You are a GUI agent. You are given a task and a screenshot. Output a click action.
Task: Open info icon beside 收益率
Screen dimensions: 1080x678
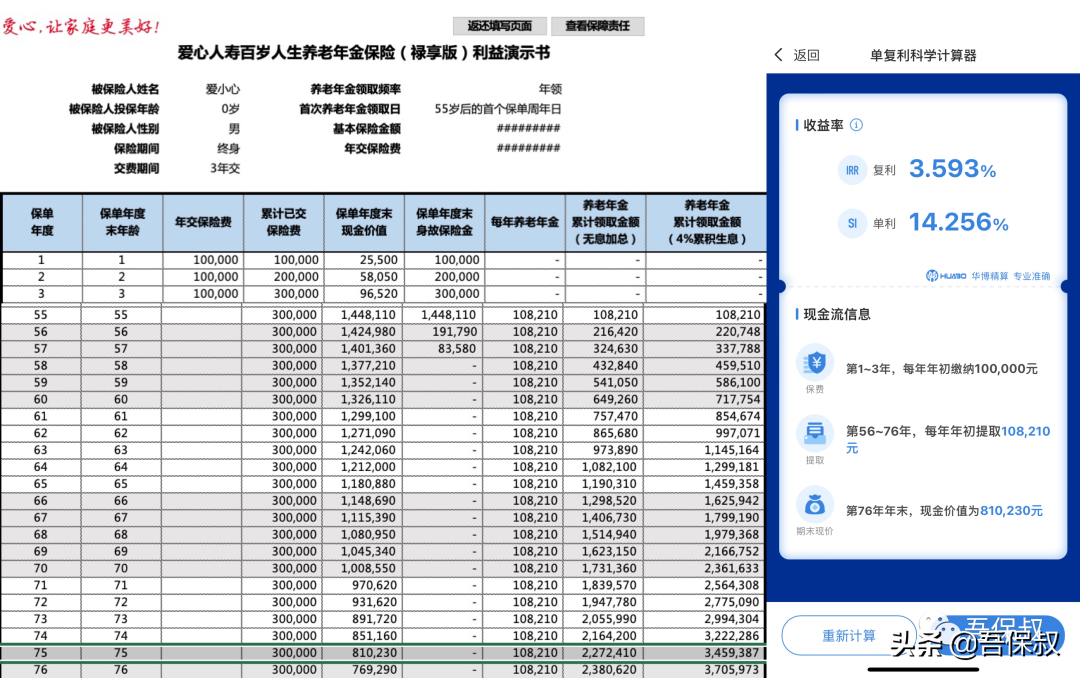(x=856, y=125)
